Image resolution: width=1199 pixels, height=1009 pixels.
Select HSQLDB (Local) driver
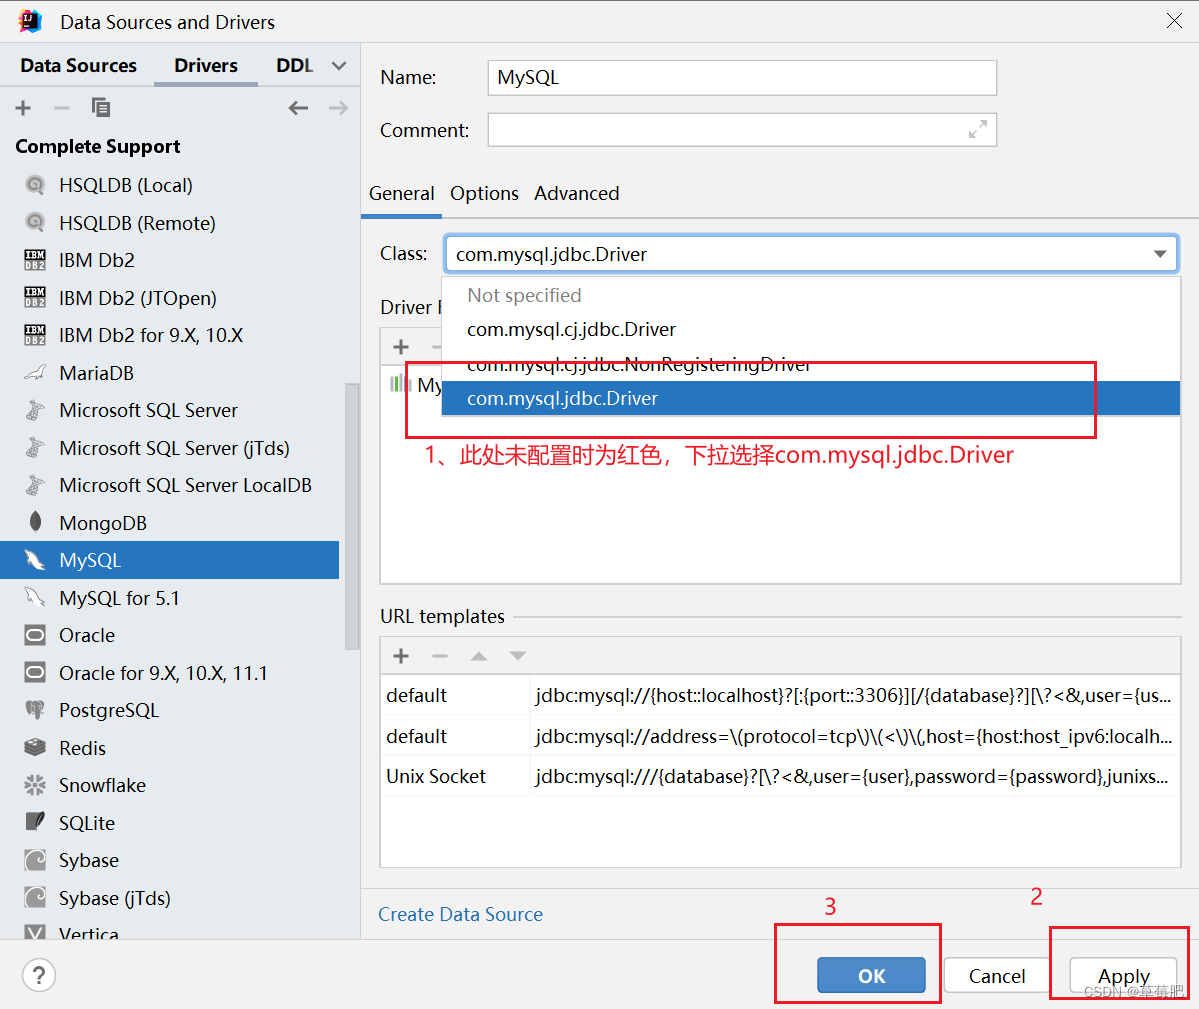(x=170, y=185)
